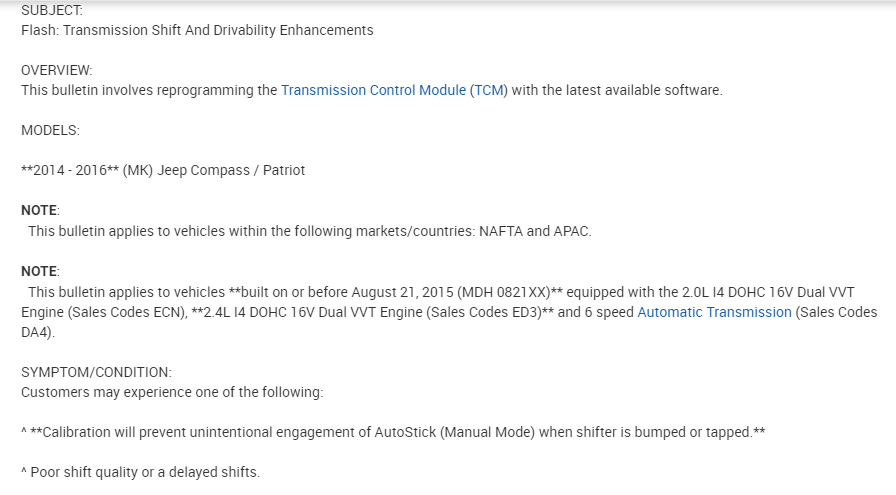Click the bold NOTE label above the markets sentence
The width and height of the screenshot is (896, 495).
pyautogui.click(x=40, y=210)
